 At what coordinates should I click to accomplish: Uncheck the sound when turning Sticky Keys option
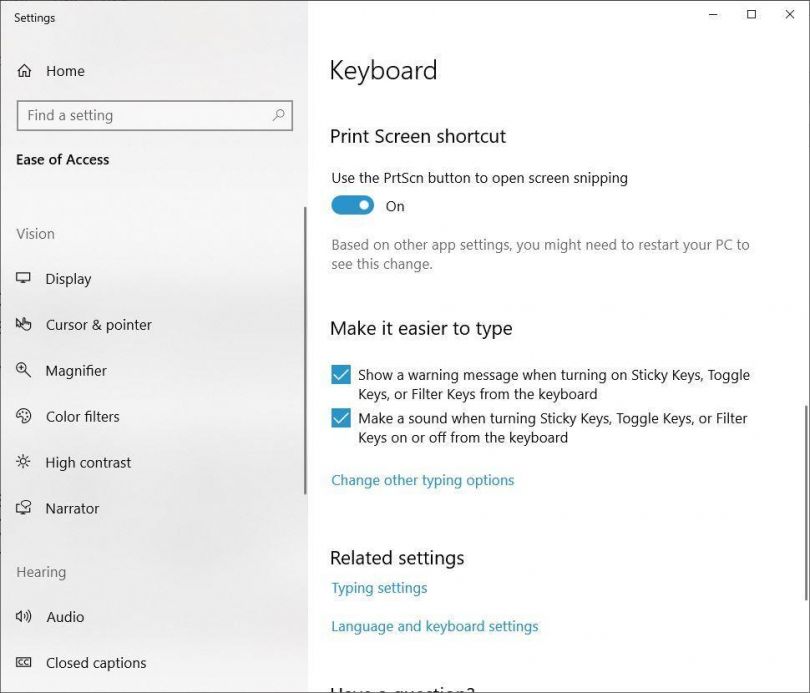[x=341, y=419]
